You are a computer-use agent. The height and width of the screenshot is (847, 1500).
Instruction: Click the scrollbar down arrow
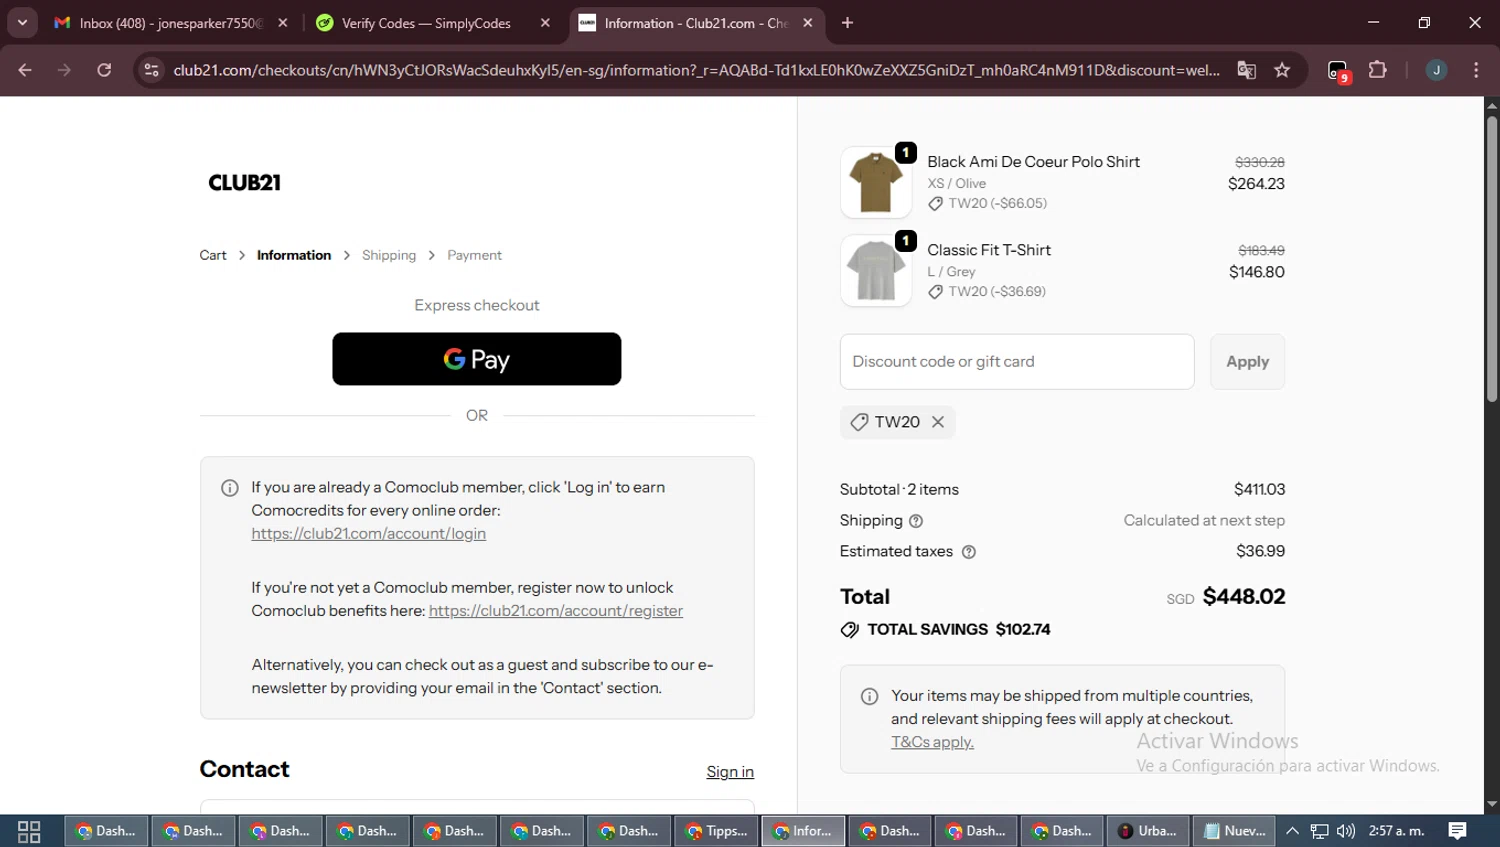pos(1492,804)
